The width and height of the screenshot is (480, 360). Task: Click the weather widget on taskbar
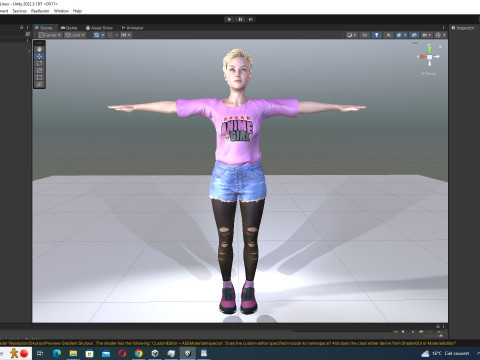click(x=446, y=353)
